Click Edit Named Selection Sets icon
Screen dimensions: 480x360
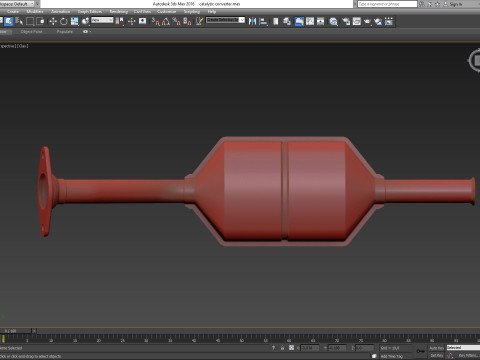199,22
